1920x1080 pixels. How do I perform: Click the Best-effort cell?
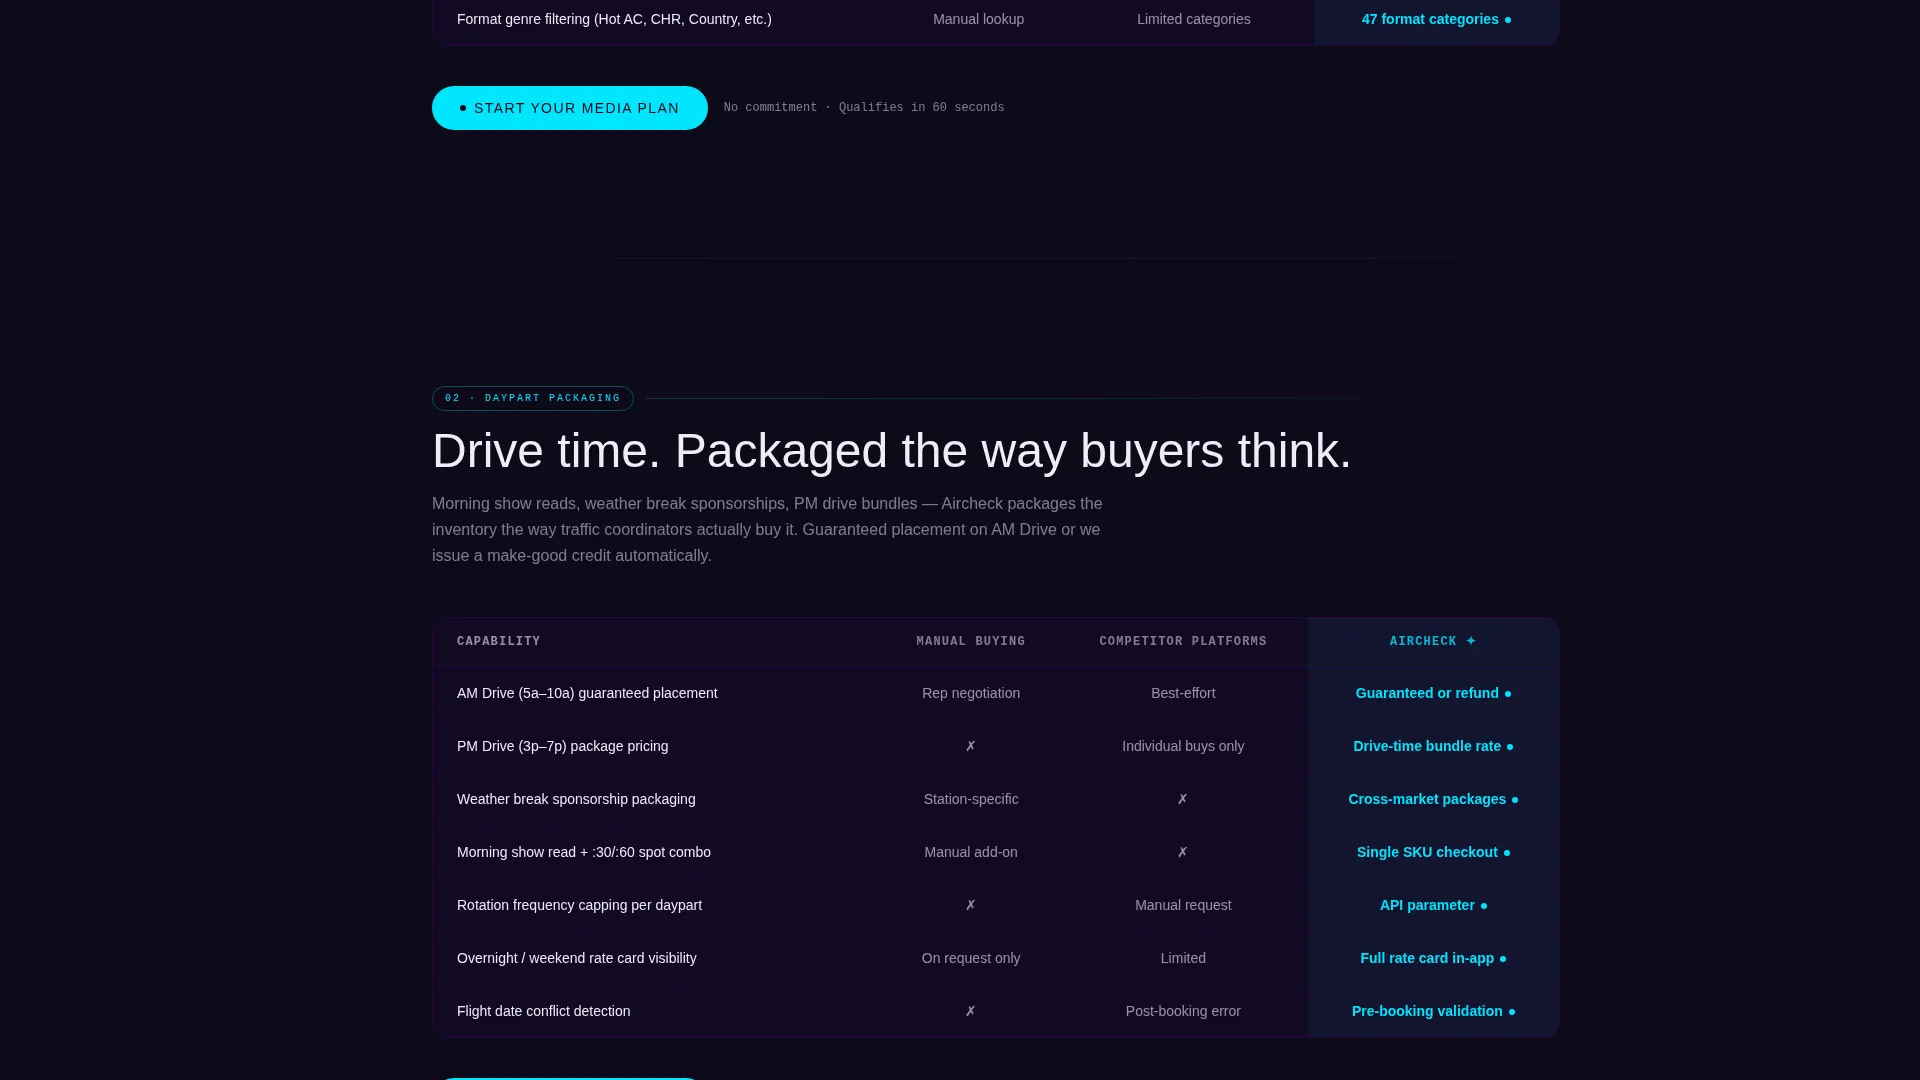[1183, 693]
